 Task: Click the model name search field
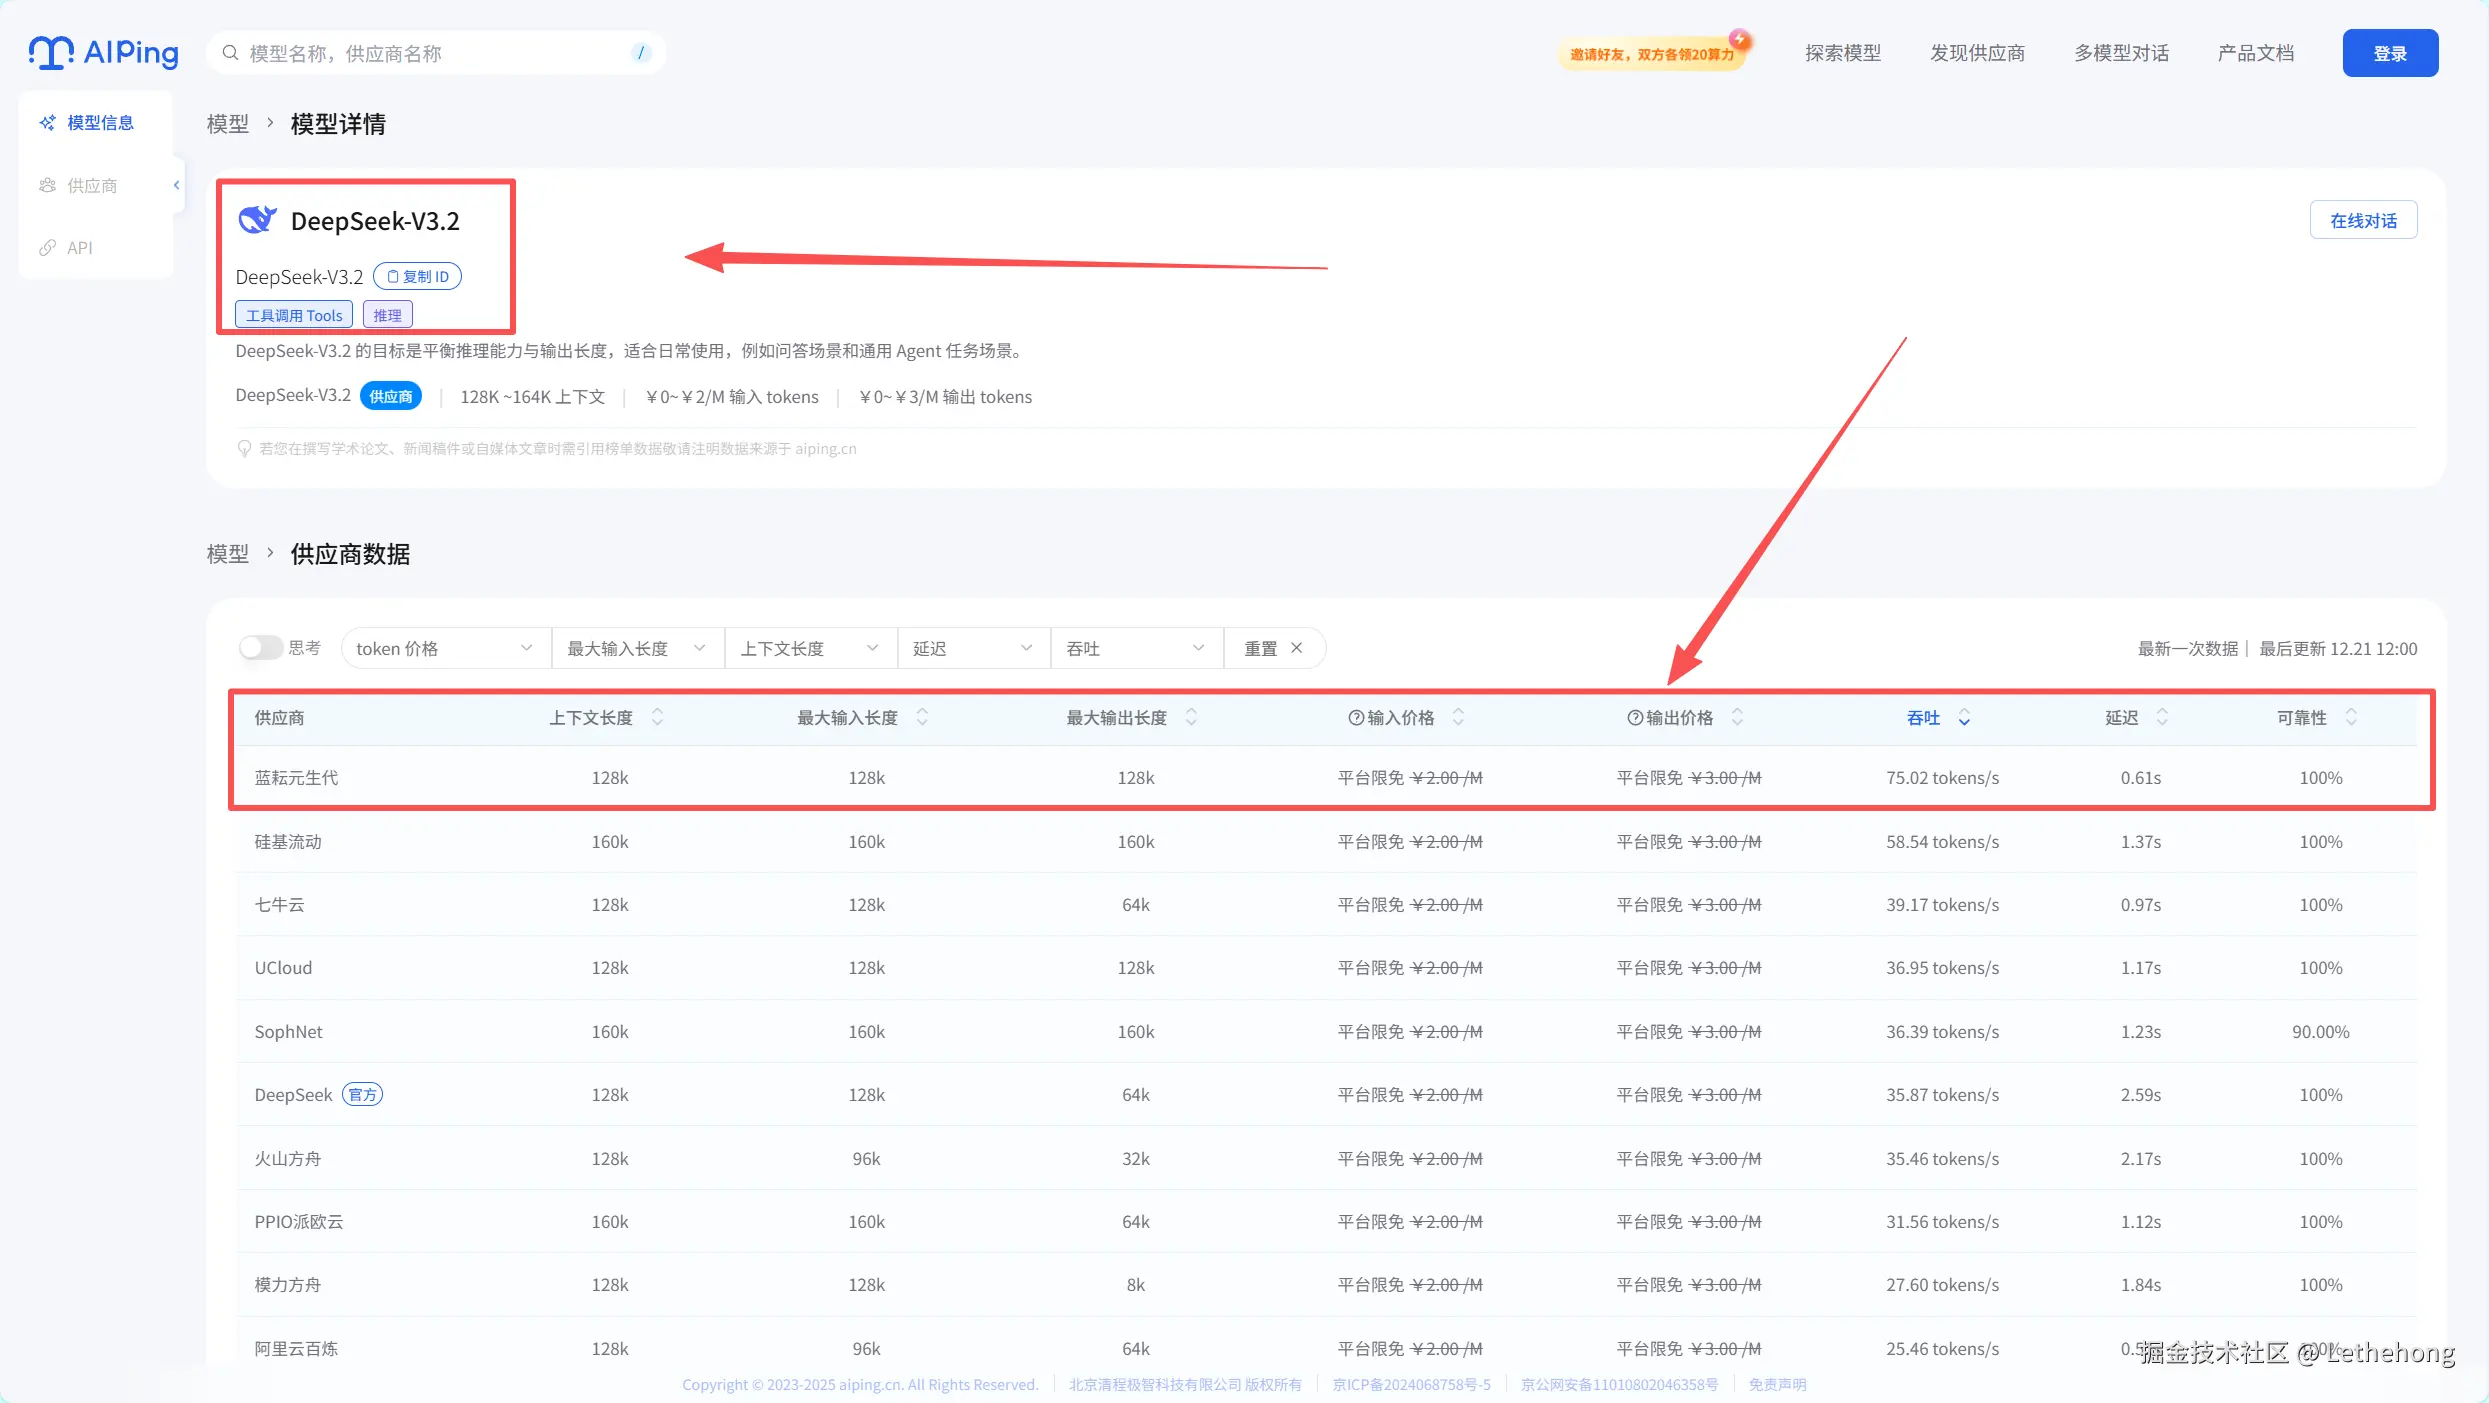pos(430,53)
